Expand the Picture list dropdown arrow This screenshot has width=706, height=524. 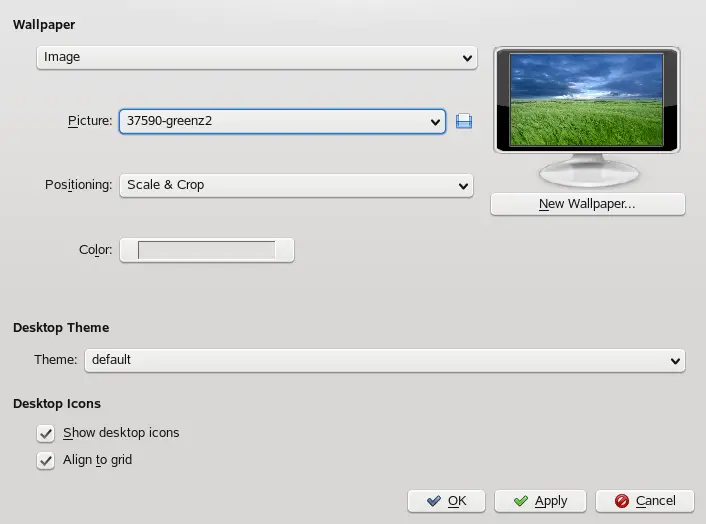(435, 122)
